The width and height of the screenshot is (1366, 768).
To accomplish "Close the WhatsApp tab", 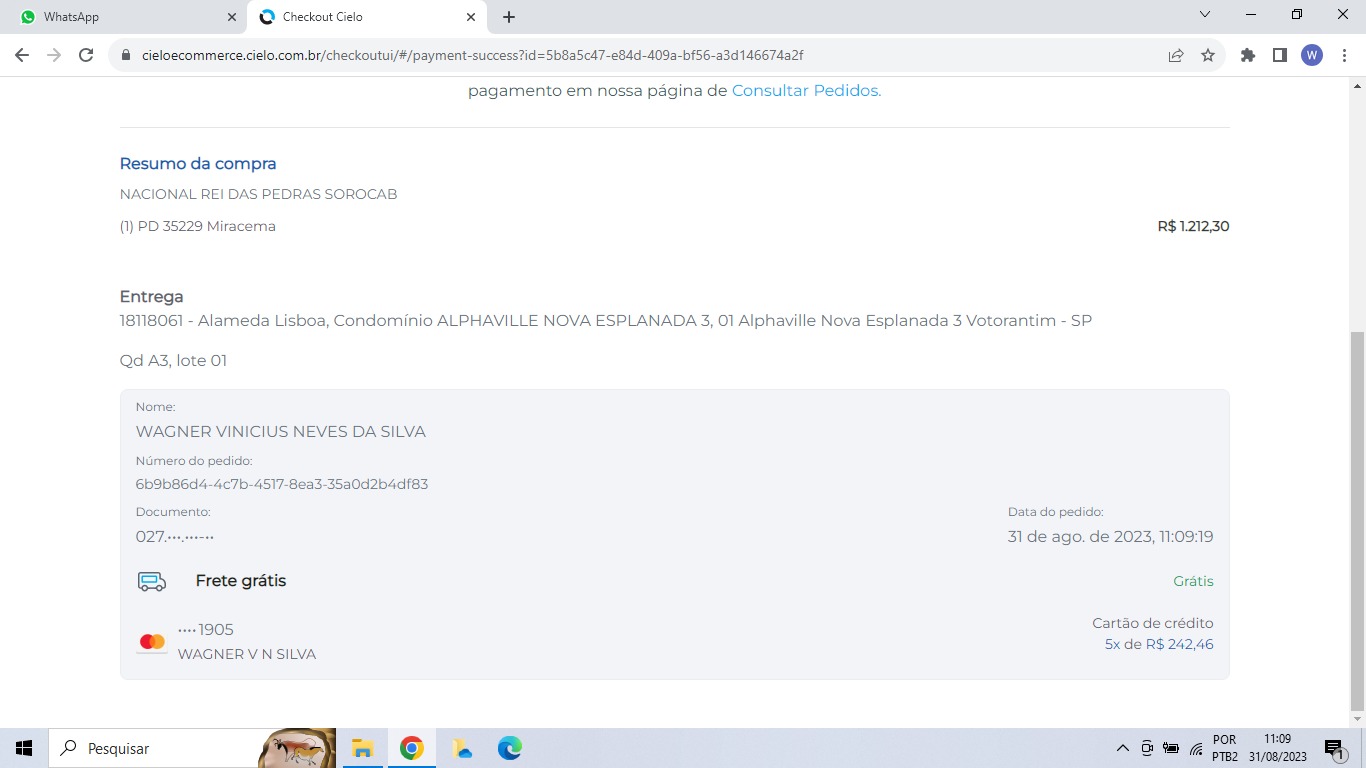I will (x=232, y=17).
